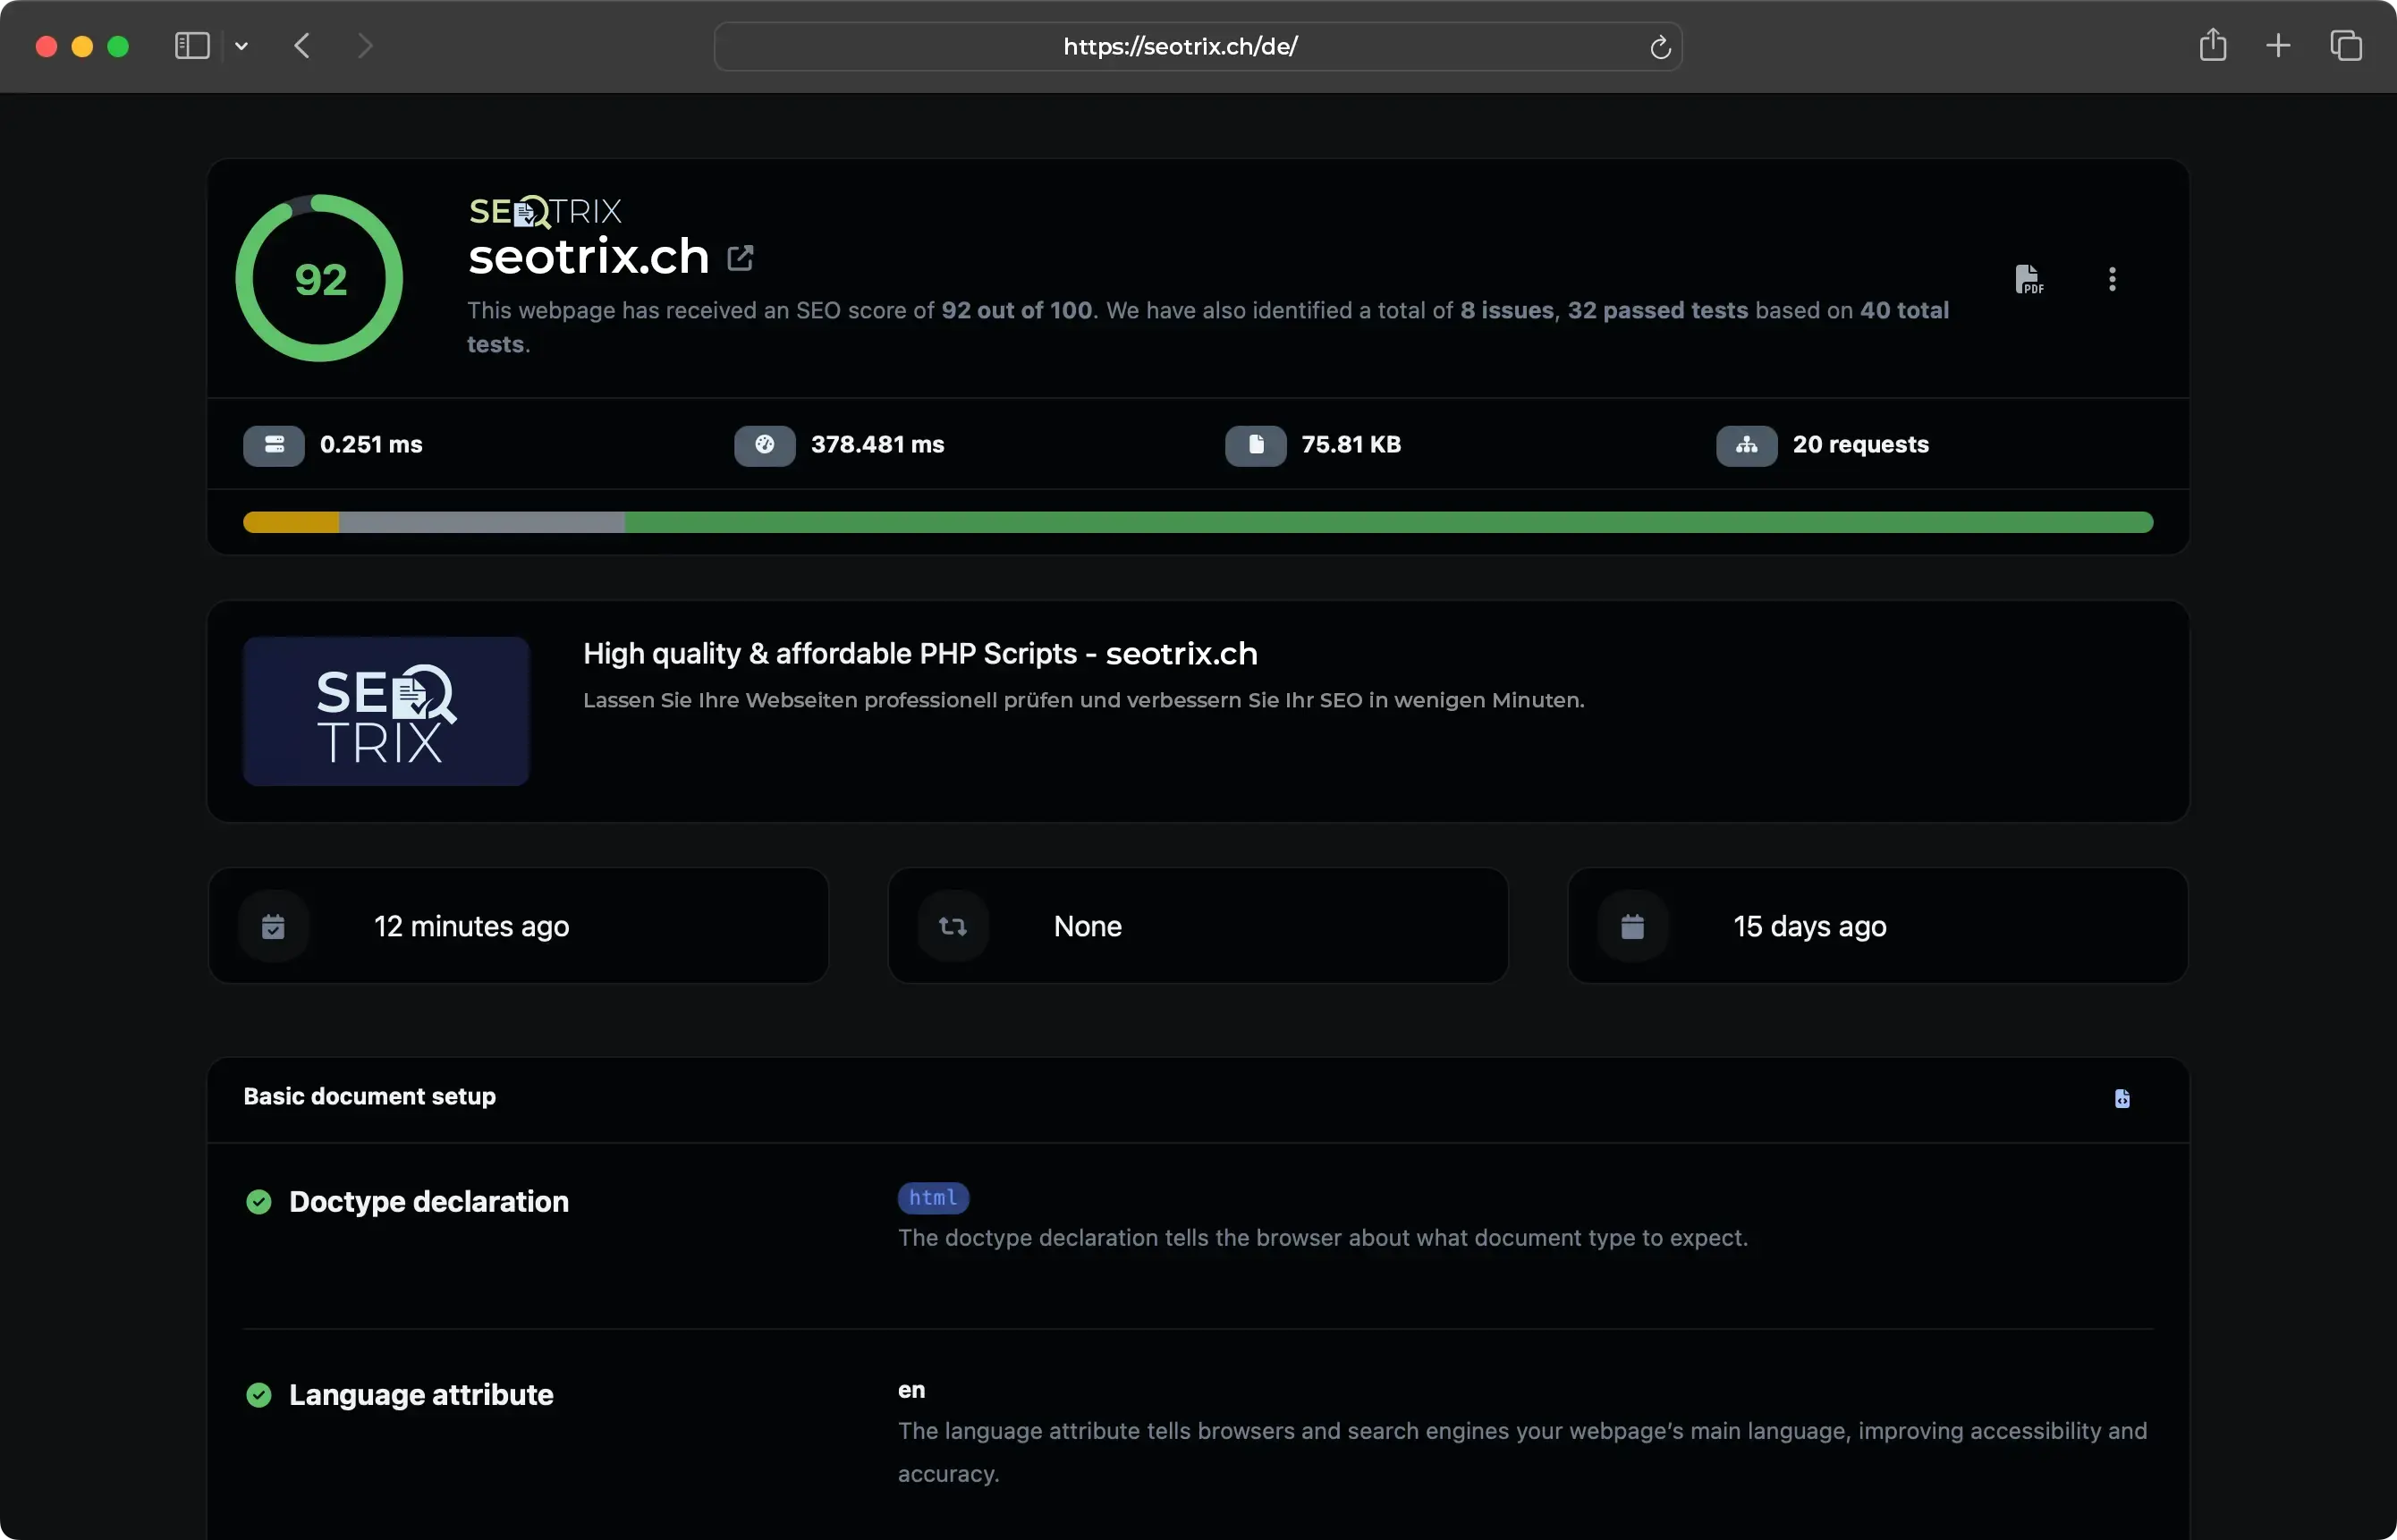
Task: Click the '15 days ago' text
Action: [1810, 927]
